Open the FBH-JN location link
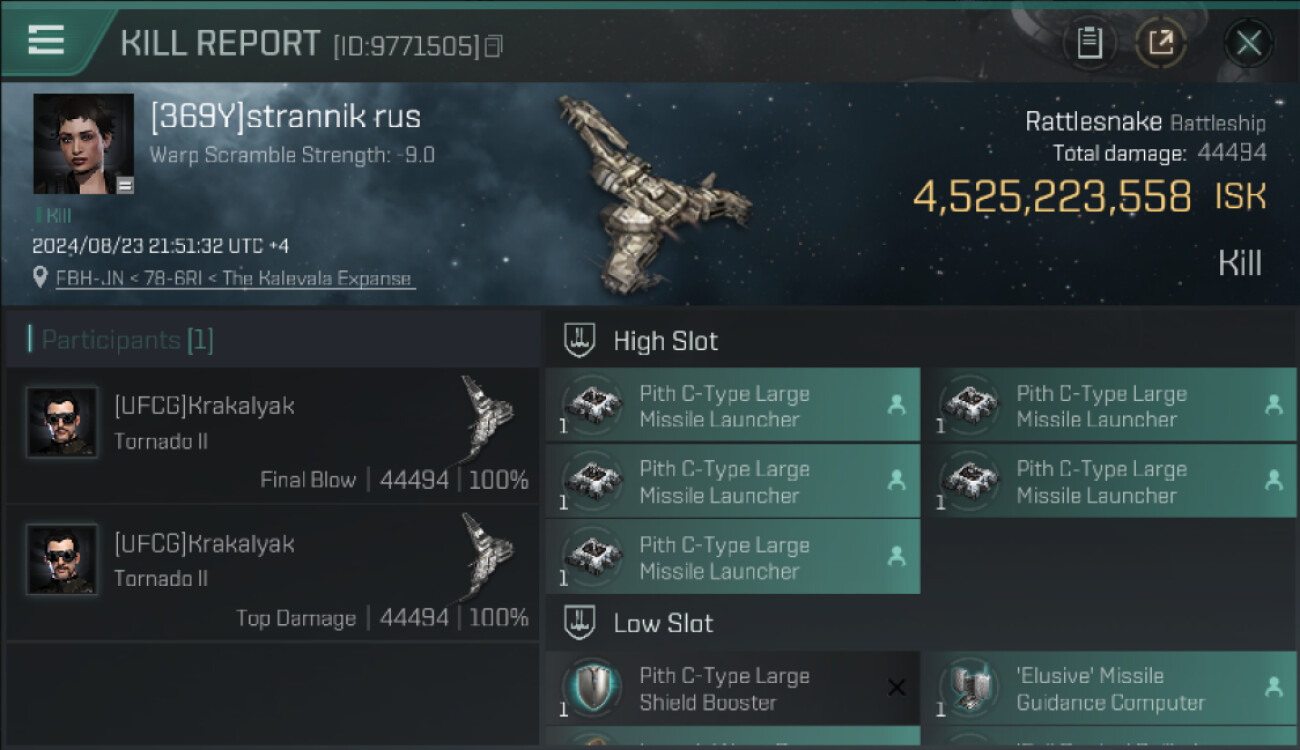The image size is (1300, 750). (x=234, y=278)
